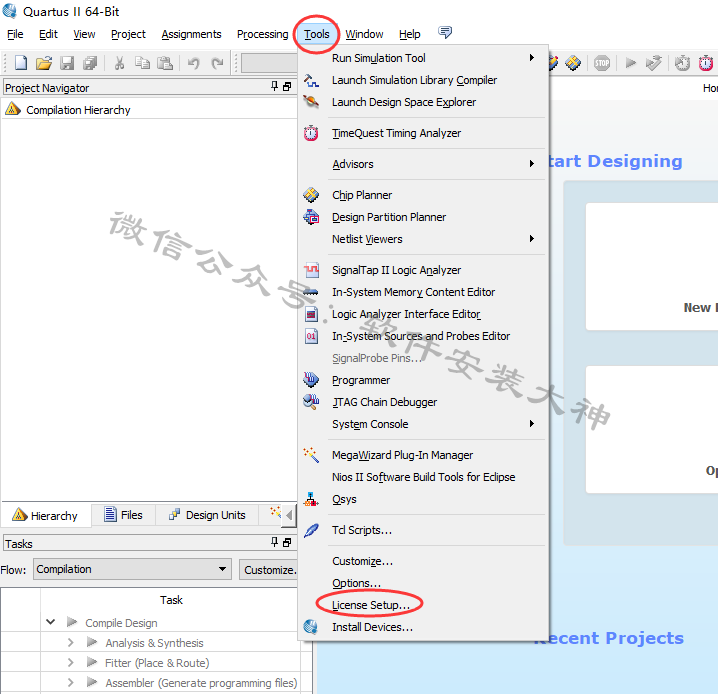Click the Save All toolbar icon
Image resolution: width=718 pixels, height=694 pixels.
coord(90,63)
